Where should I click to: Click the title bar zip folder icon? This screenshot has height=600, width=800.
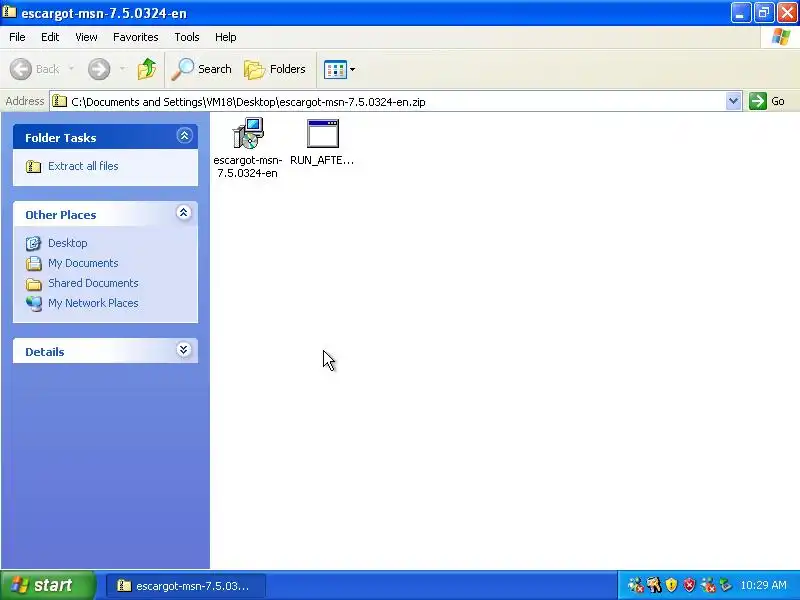9,11
